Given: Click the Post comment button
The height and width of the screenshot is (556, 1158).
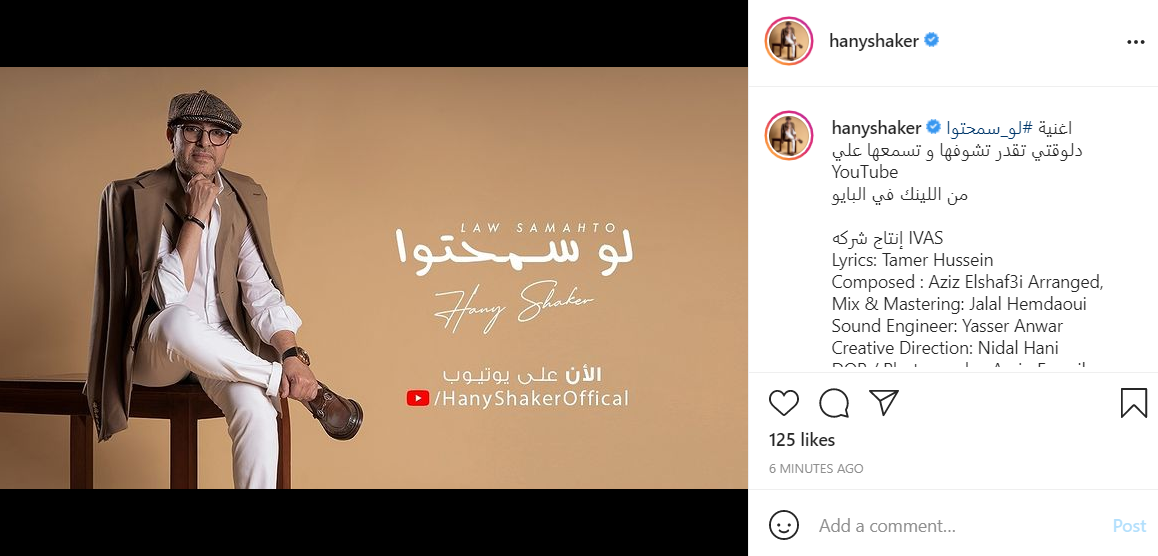Looking at the screenshot, I should coord(1129,526).
